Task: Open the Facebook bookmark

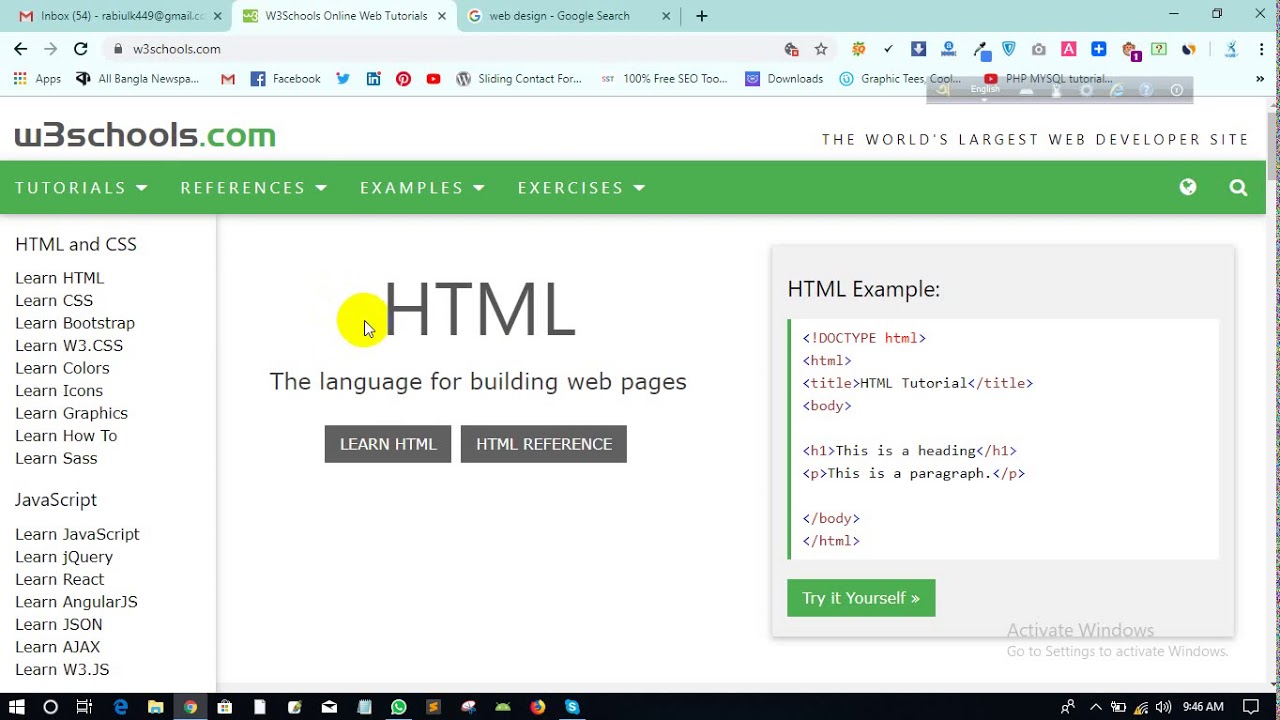Action: (286, 79)
